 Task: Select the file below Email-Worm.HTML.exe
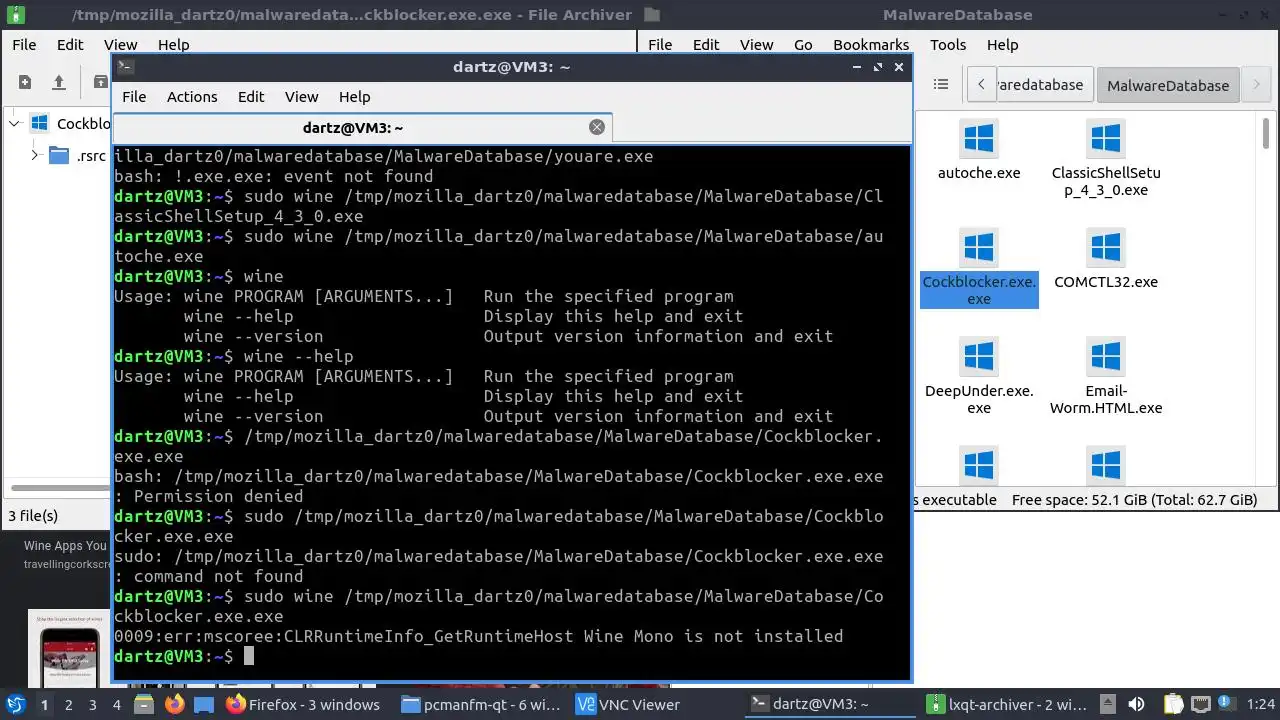1106,467
